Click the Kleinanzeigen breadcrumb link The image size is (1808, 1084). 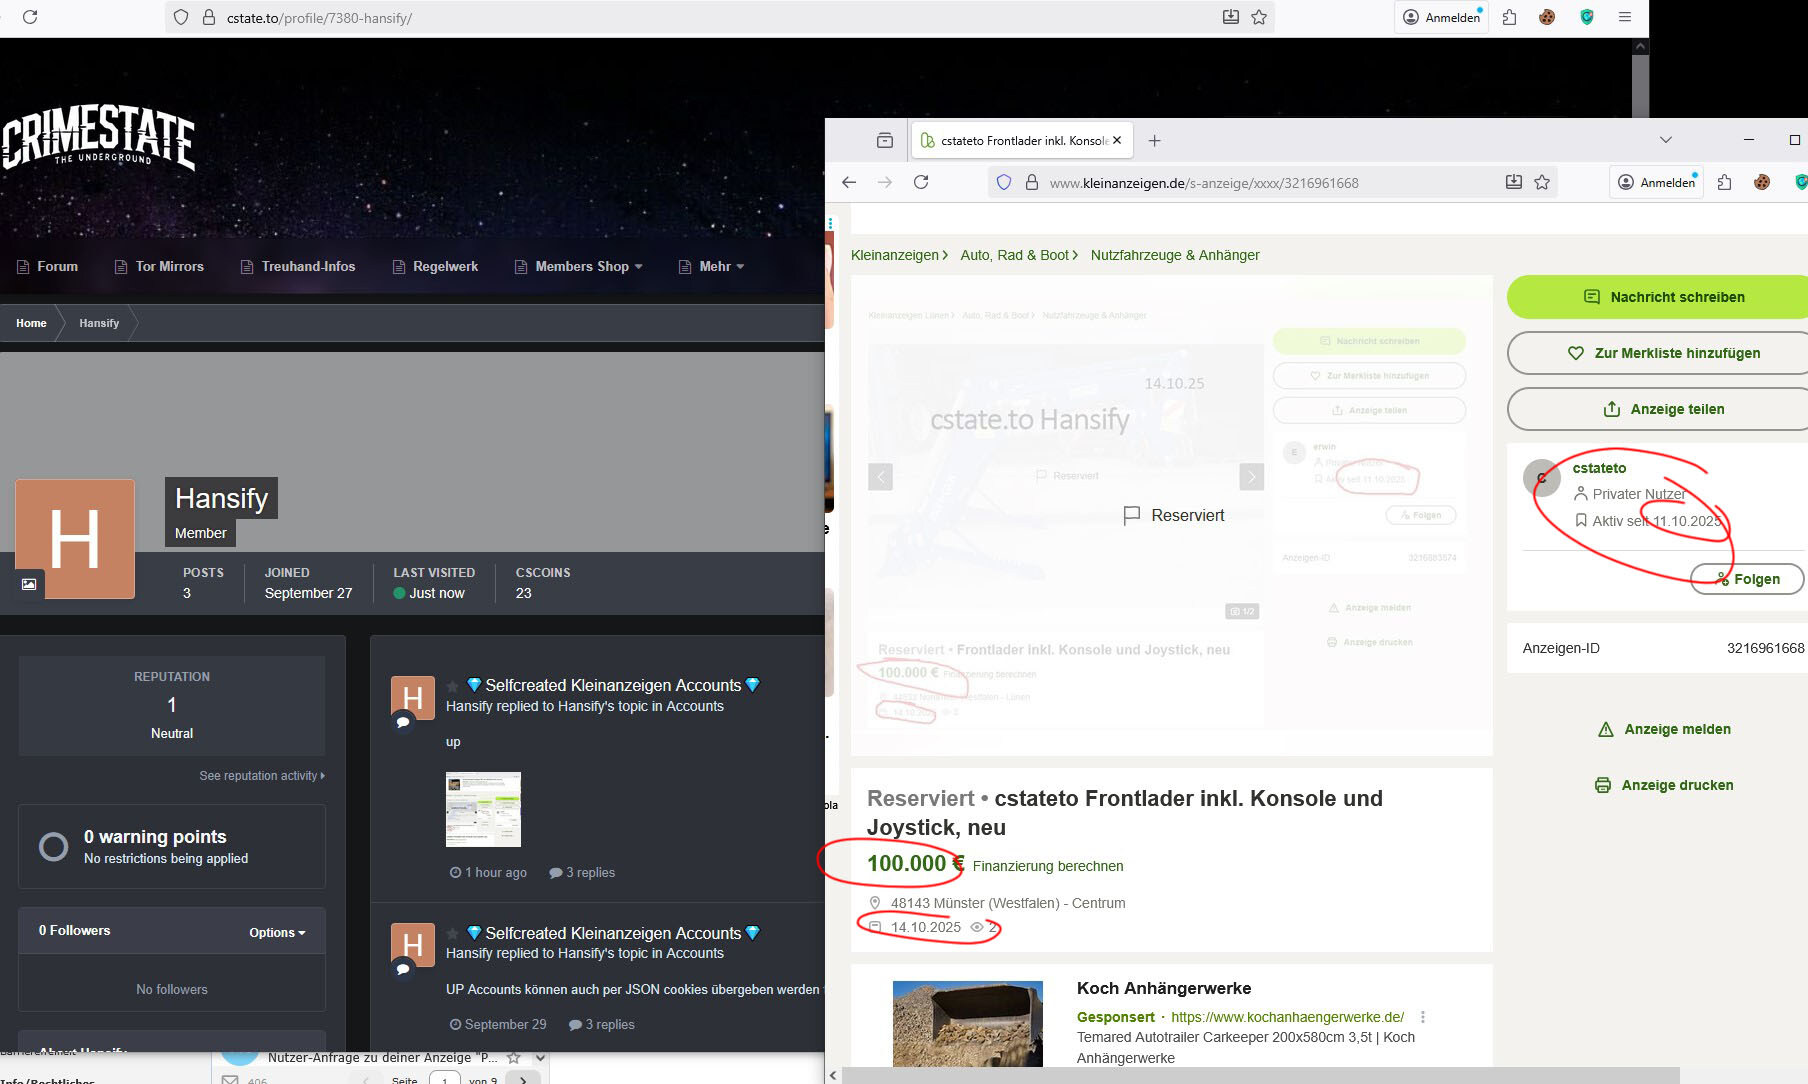pos(895,255)
